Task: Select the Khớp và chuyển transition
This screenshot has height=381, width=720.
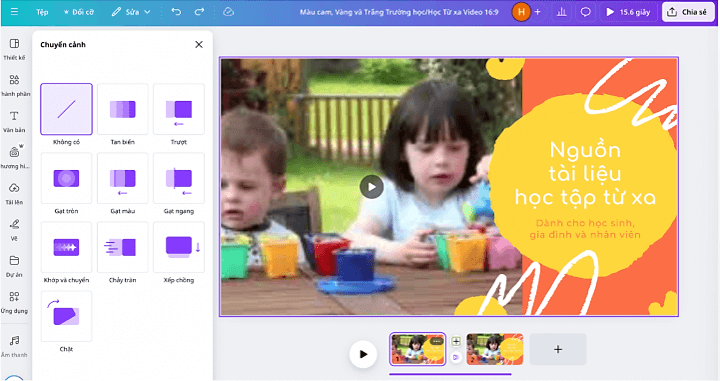Action: pos(66,247)
